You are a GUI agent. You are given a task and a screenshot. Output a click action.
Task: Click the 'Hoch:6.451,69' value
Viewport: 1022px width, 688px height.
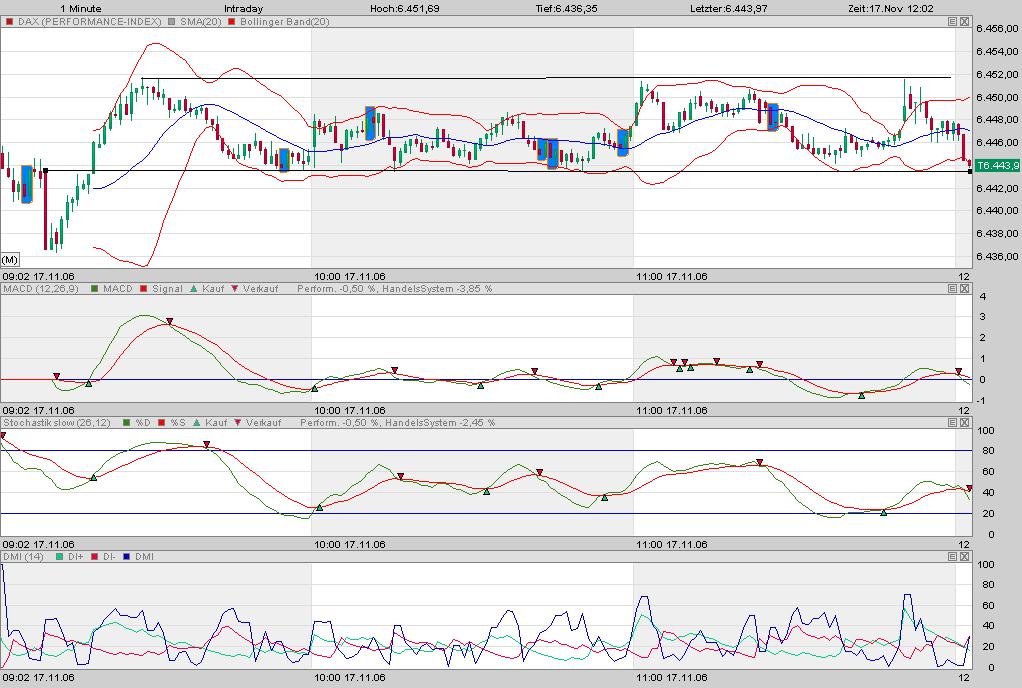pos(404,8)
